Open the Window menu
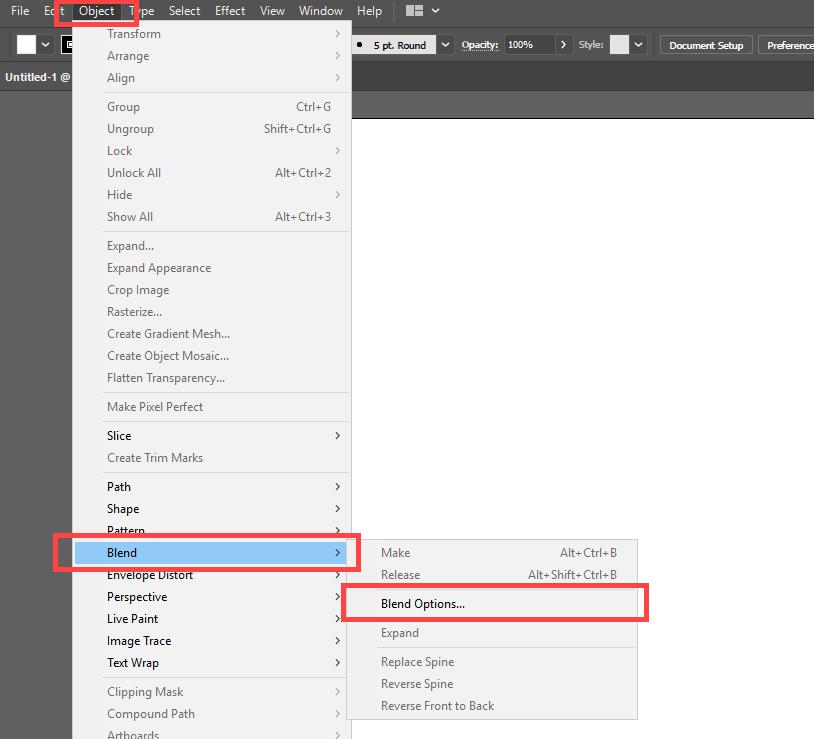This screenshot has width=814, height=739. click(320, 11)
